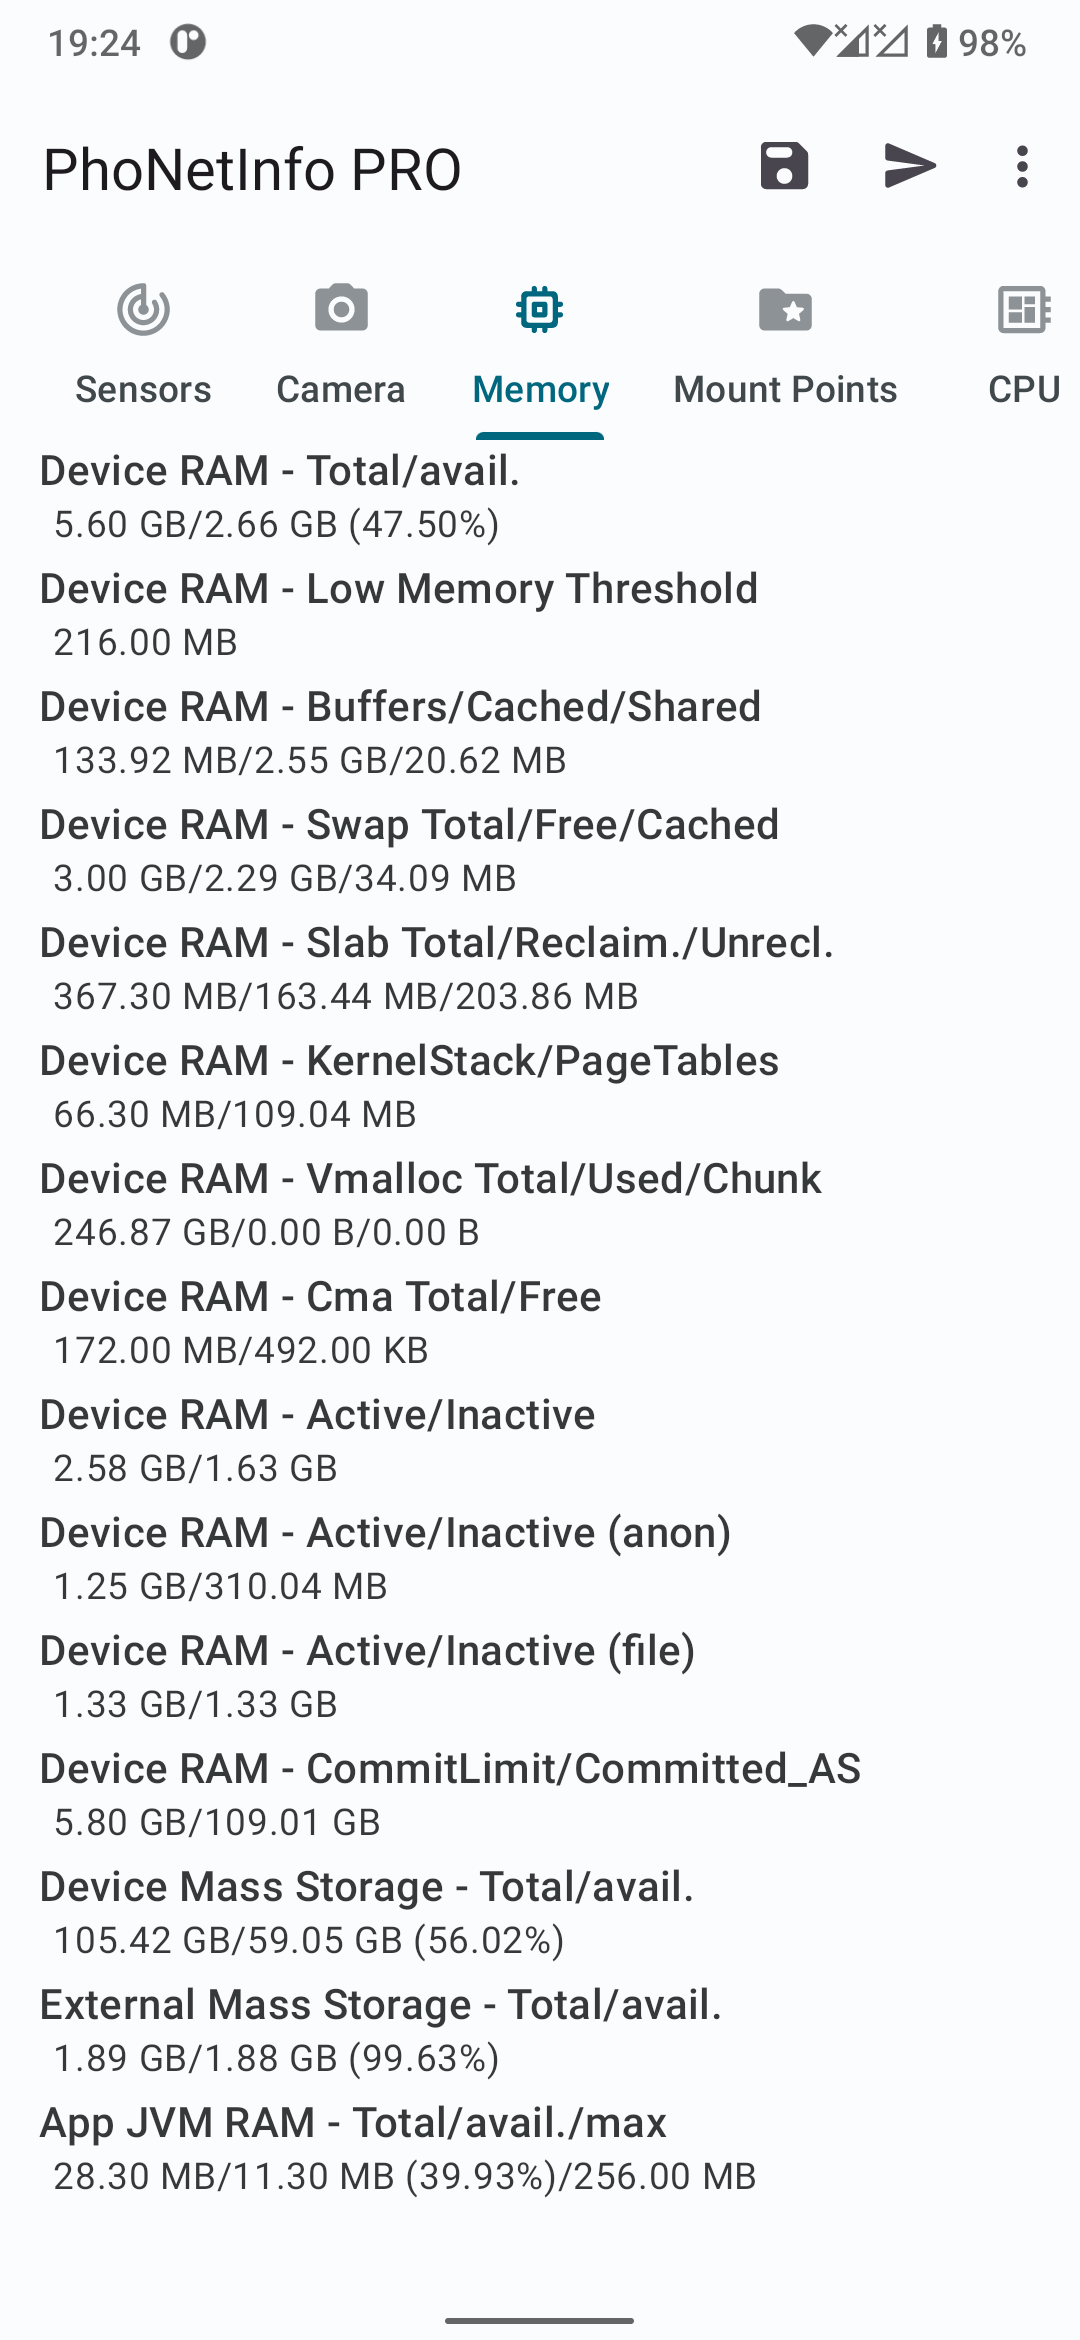Select Device RAM Total/avail. entry
The height and width of the screenshot is (2340, 1080).
tap(540, 497)
